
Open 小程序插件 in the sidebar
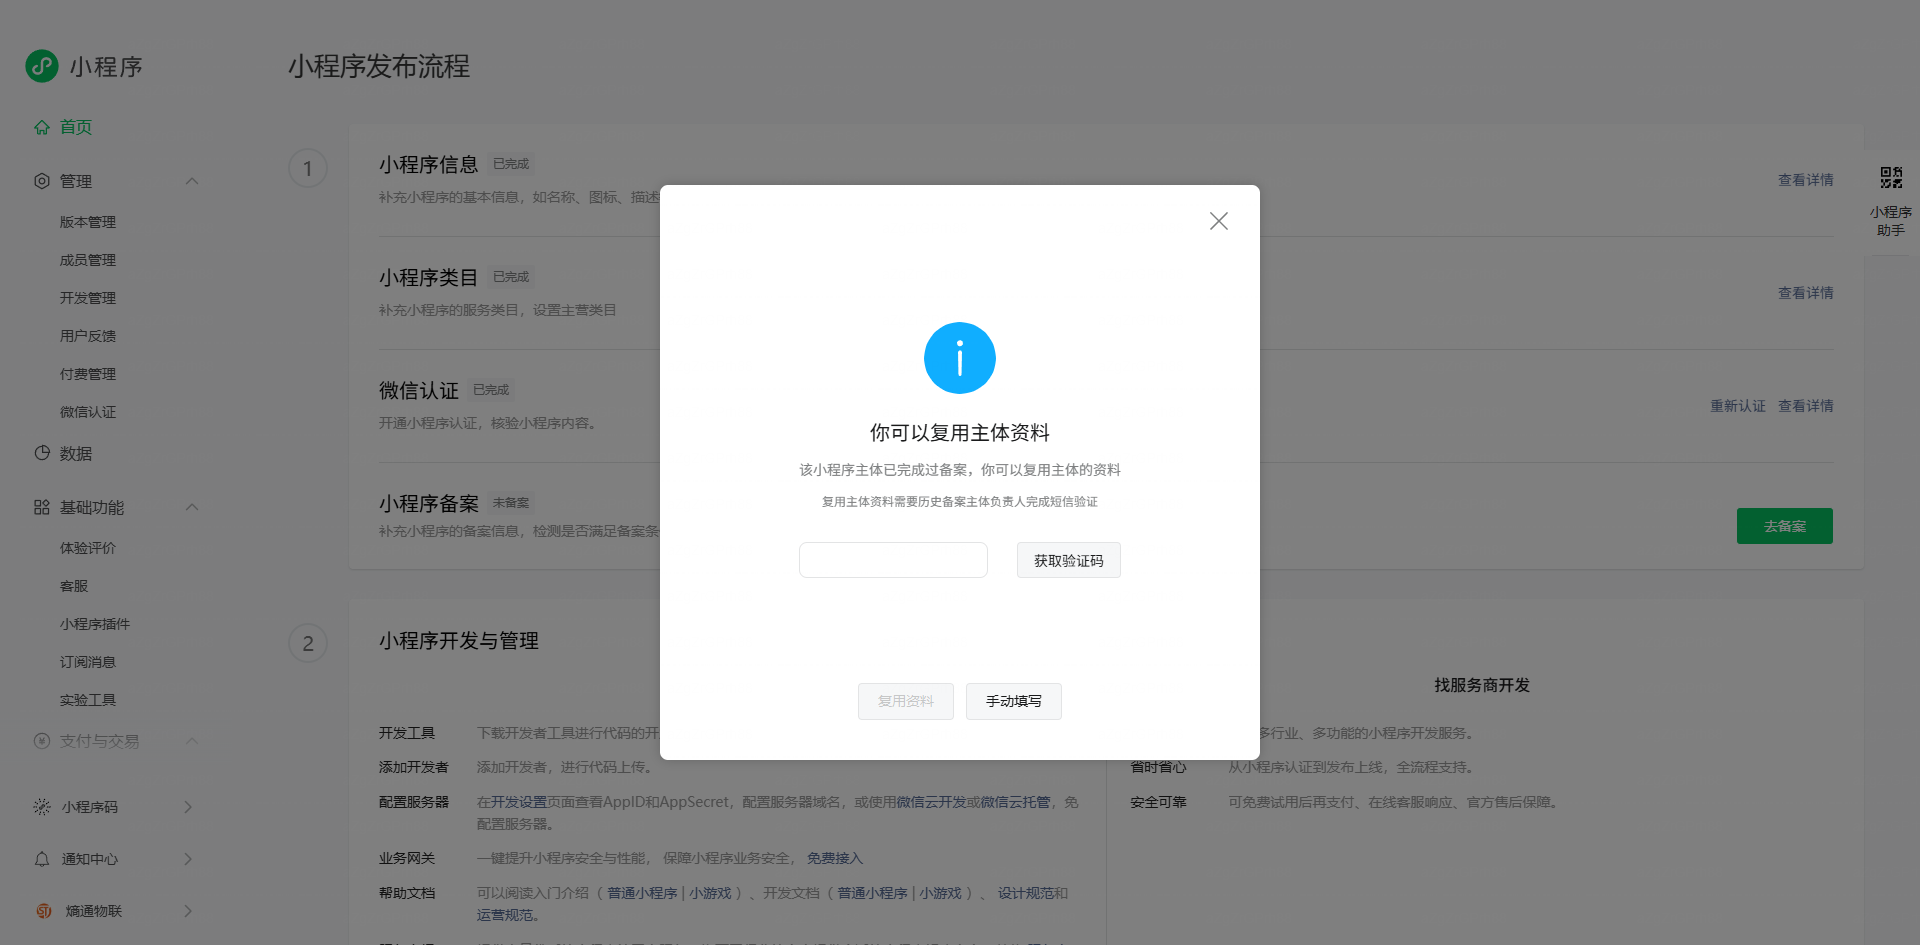[x=95, y=624]
